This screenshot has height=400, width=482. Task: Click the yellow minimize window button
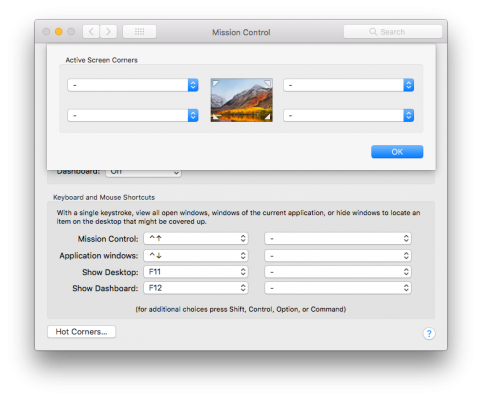(x=59, y=32)
